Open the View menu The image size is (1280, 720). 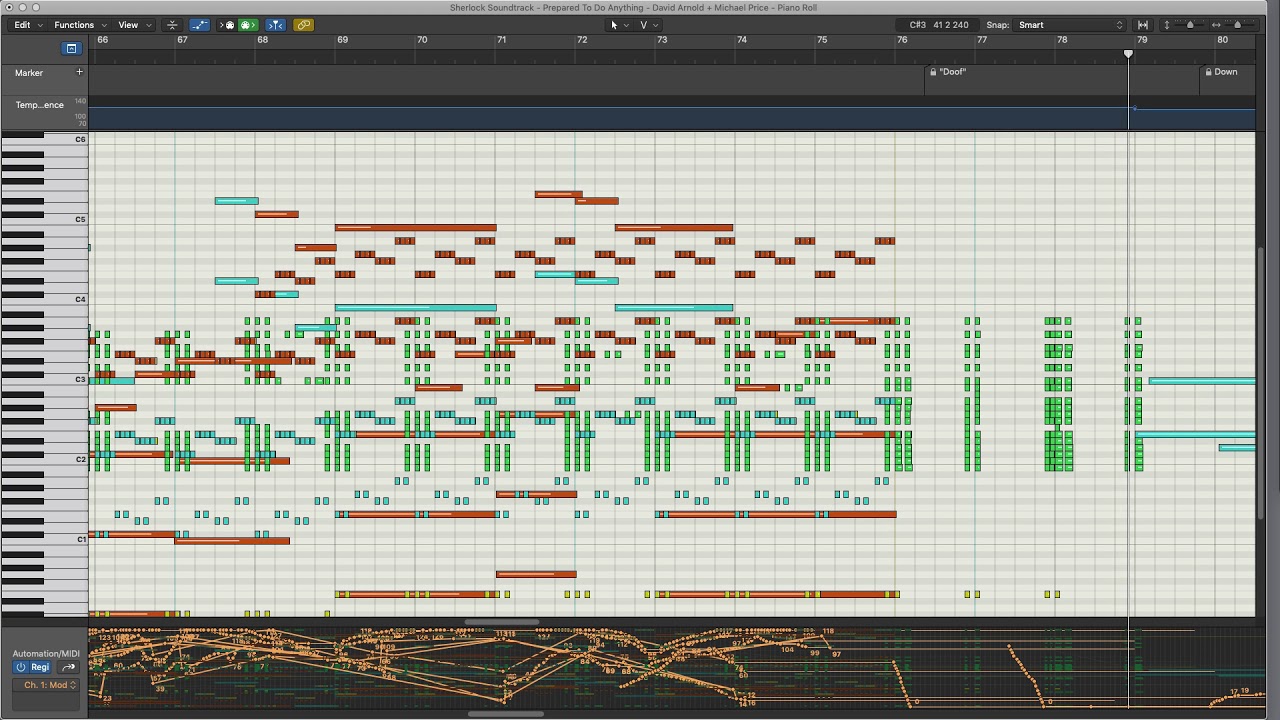point(133,25)
